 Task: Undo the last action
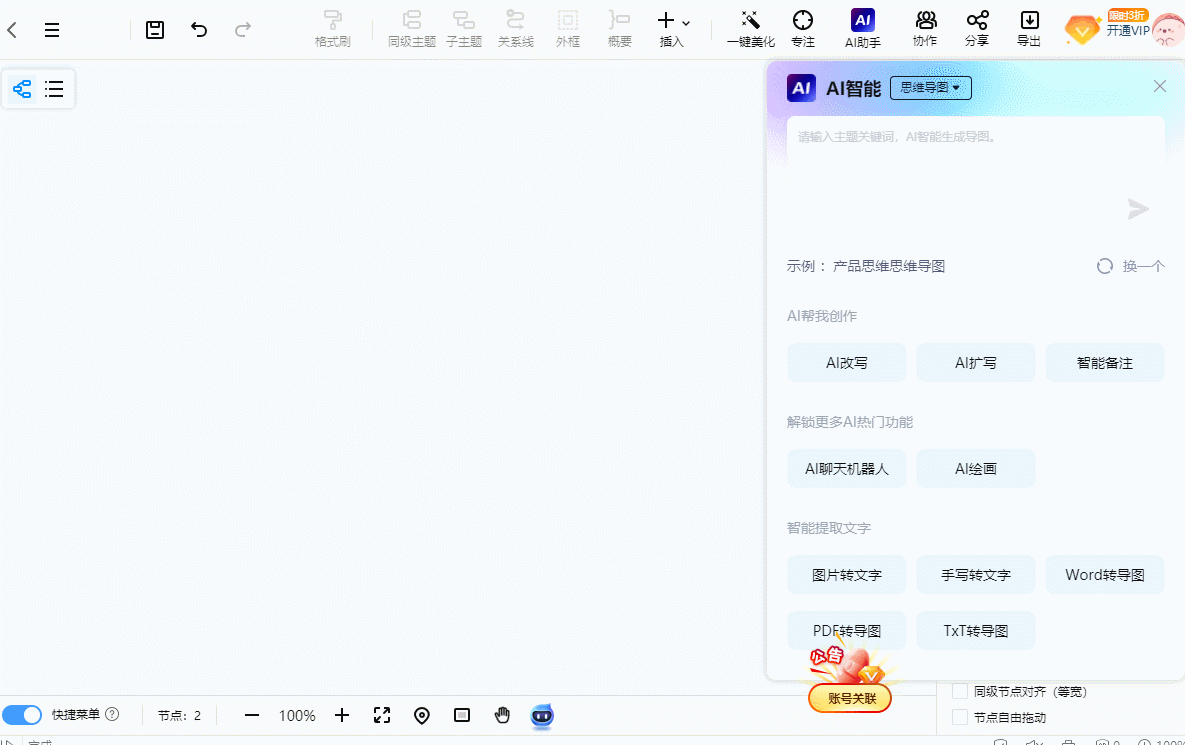point(199,30)
